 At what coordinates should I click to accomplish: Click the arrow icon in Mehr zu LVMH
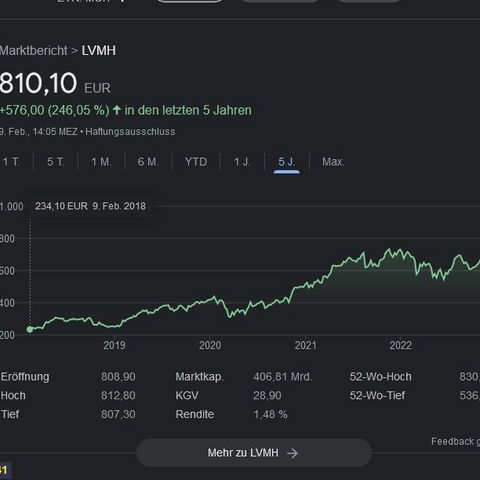tap(292, 453)
